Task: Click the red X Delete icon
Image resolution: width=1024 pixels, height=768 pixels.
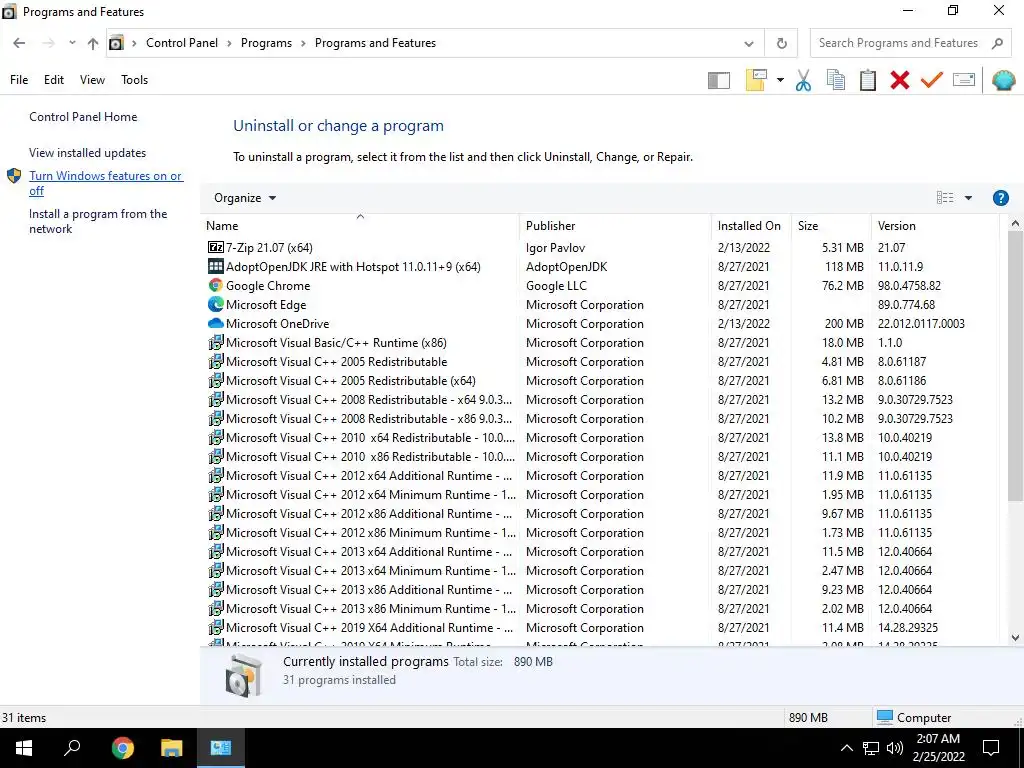Action: click(900, 80)
